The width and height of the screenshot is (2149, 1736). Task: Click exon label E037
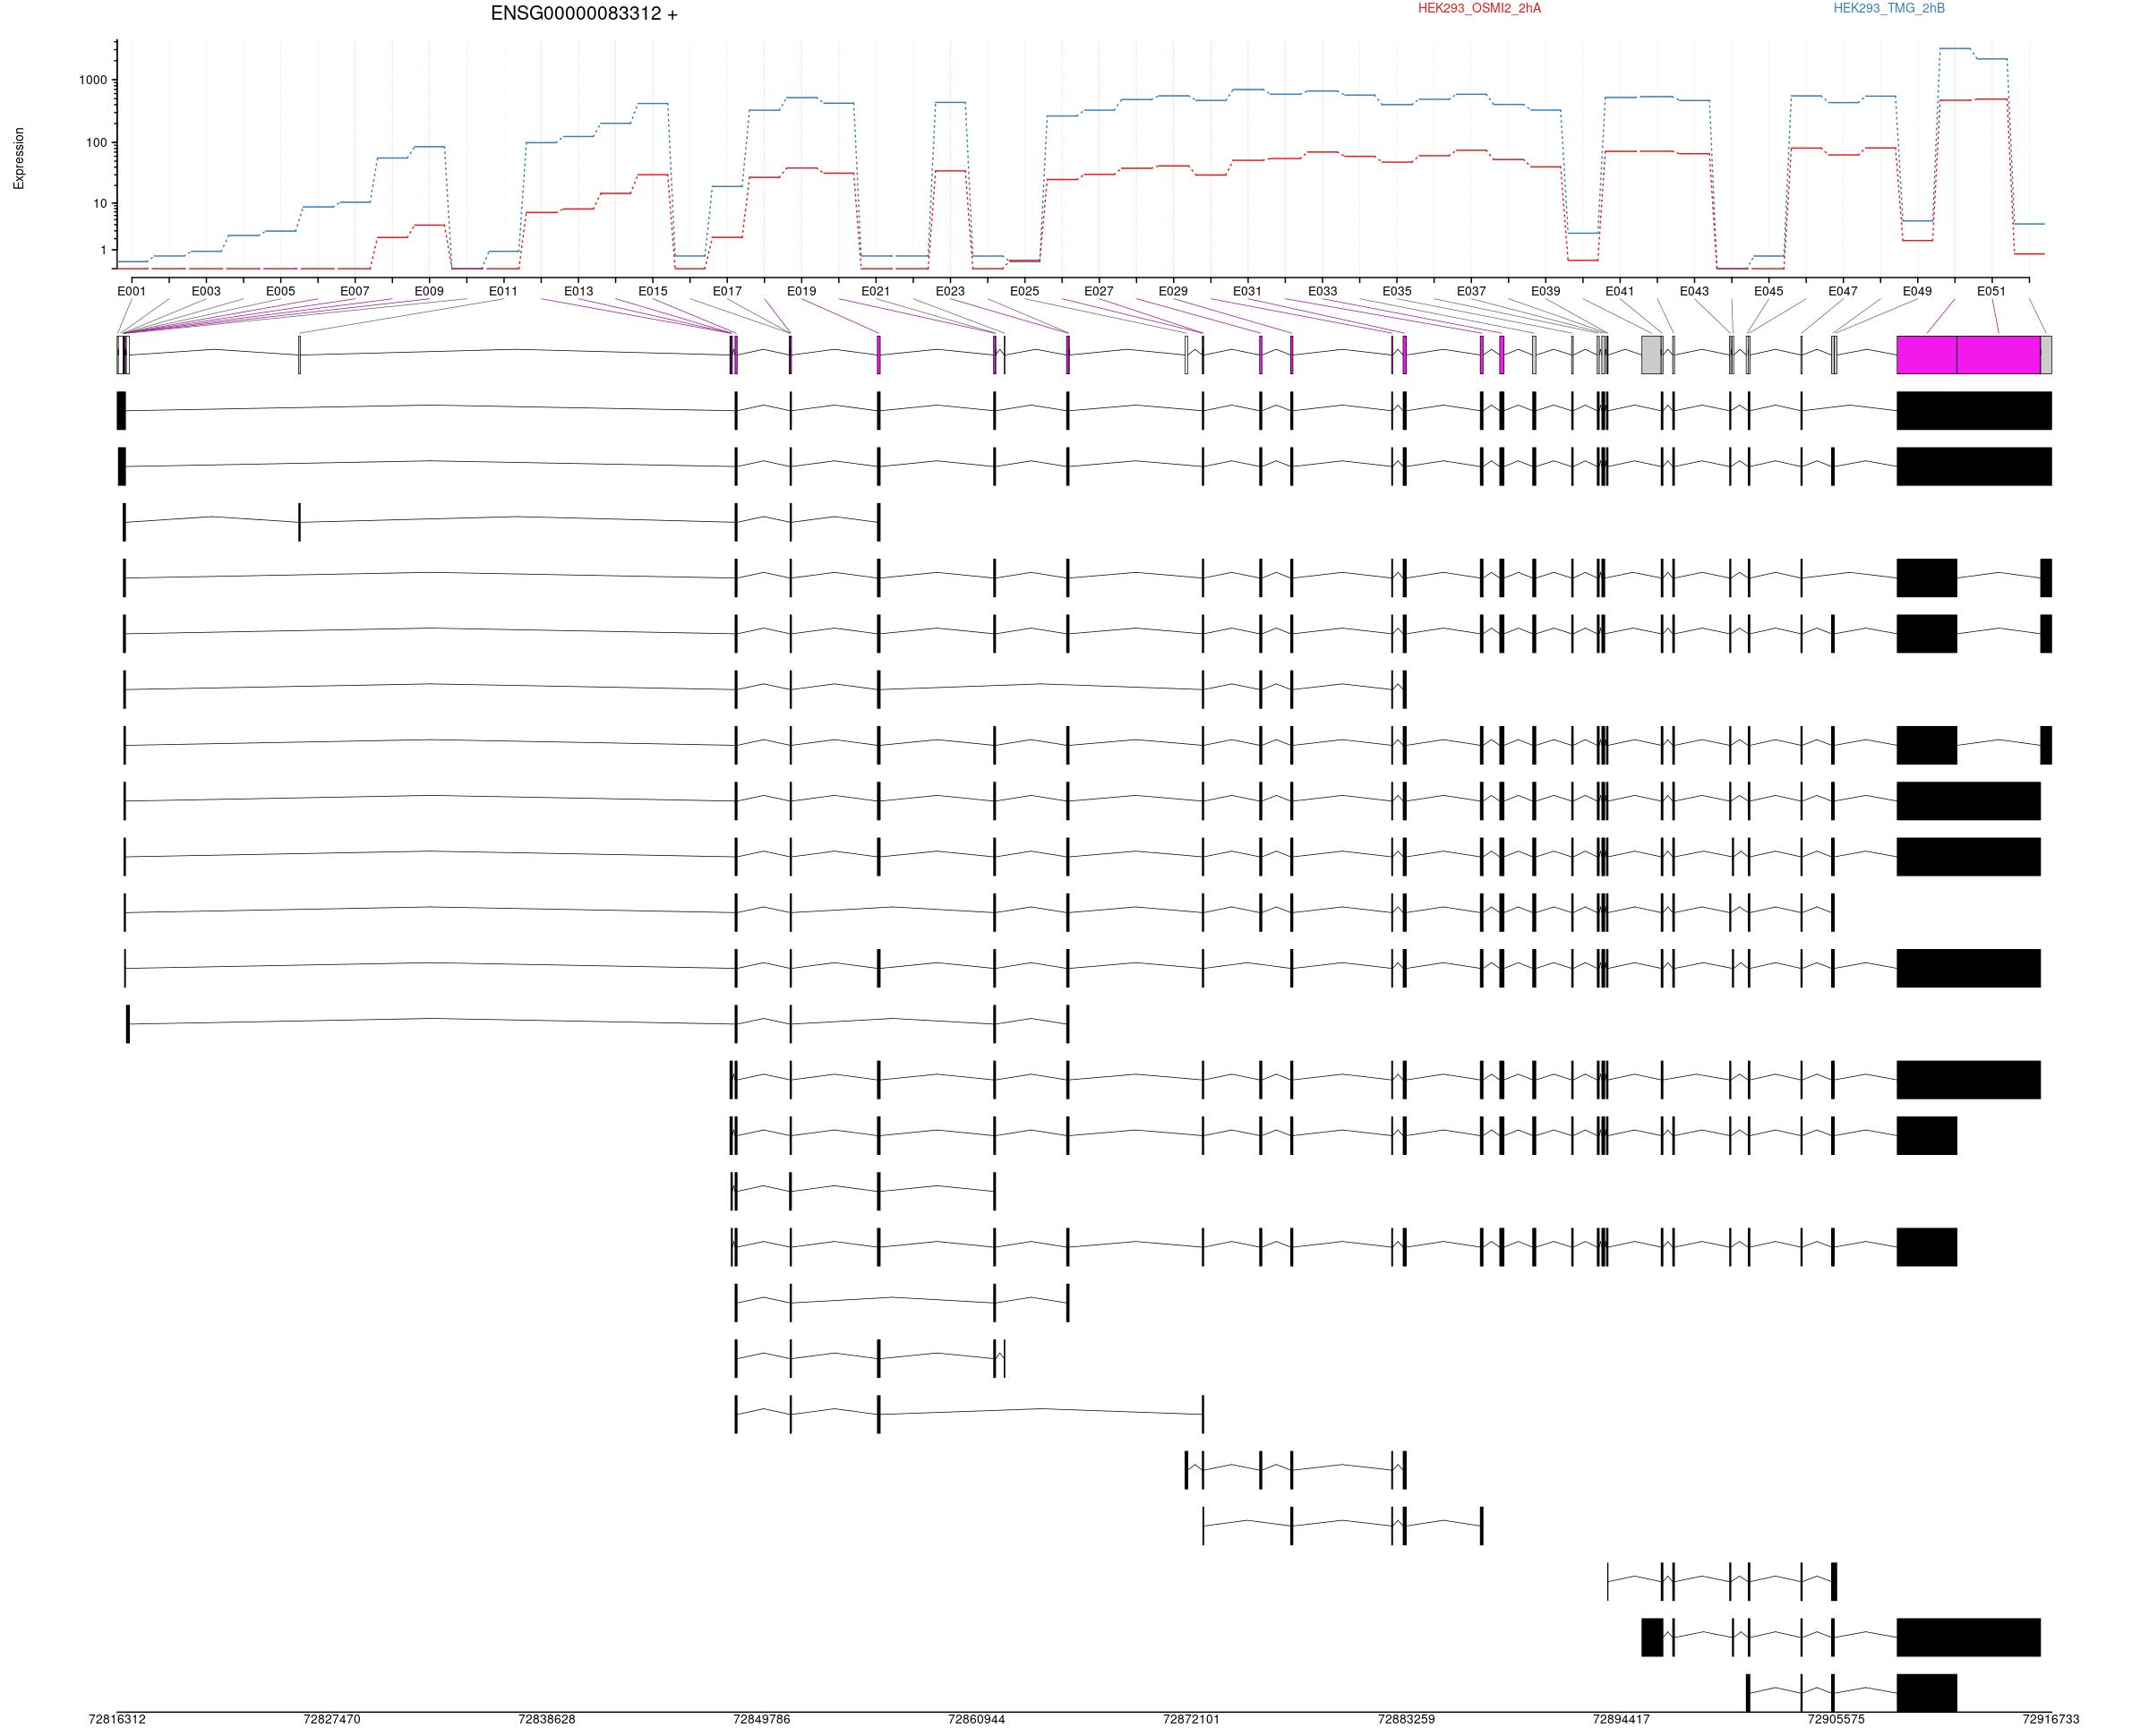click(x=1471, y=292)
